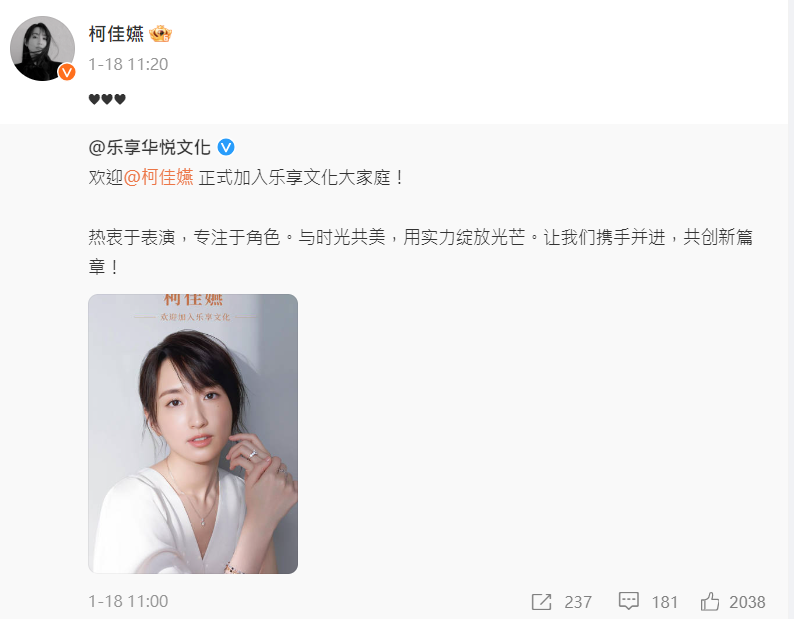Click the 柯佳嬿 title text inside poster image
The image size is (794, 619).
tap(193, 299)
